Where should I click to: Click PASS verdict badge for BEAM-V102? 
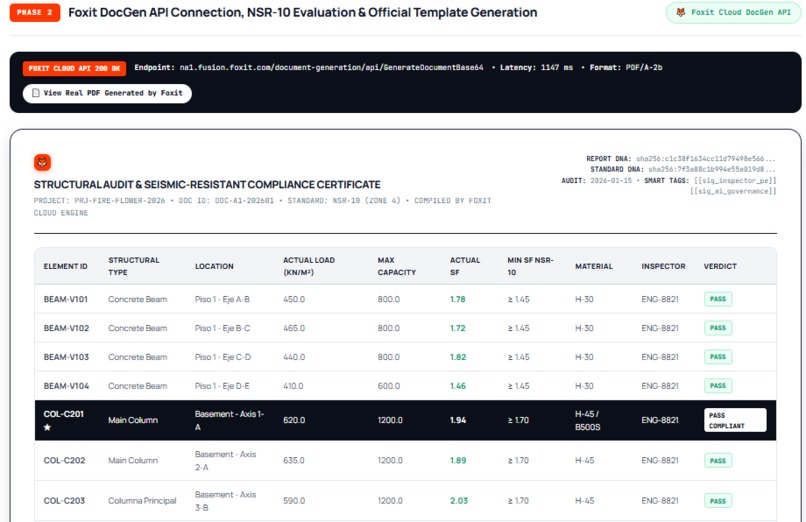tap(718, 328)
